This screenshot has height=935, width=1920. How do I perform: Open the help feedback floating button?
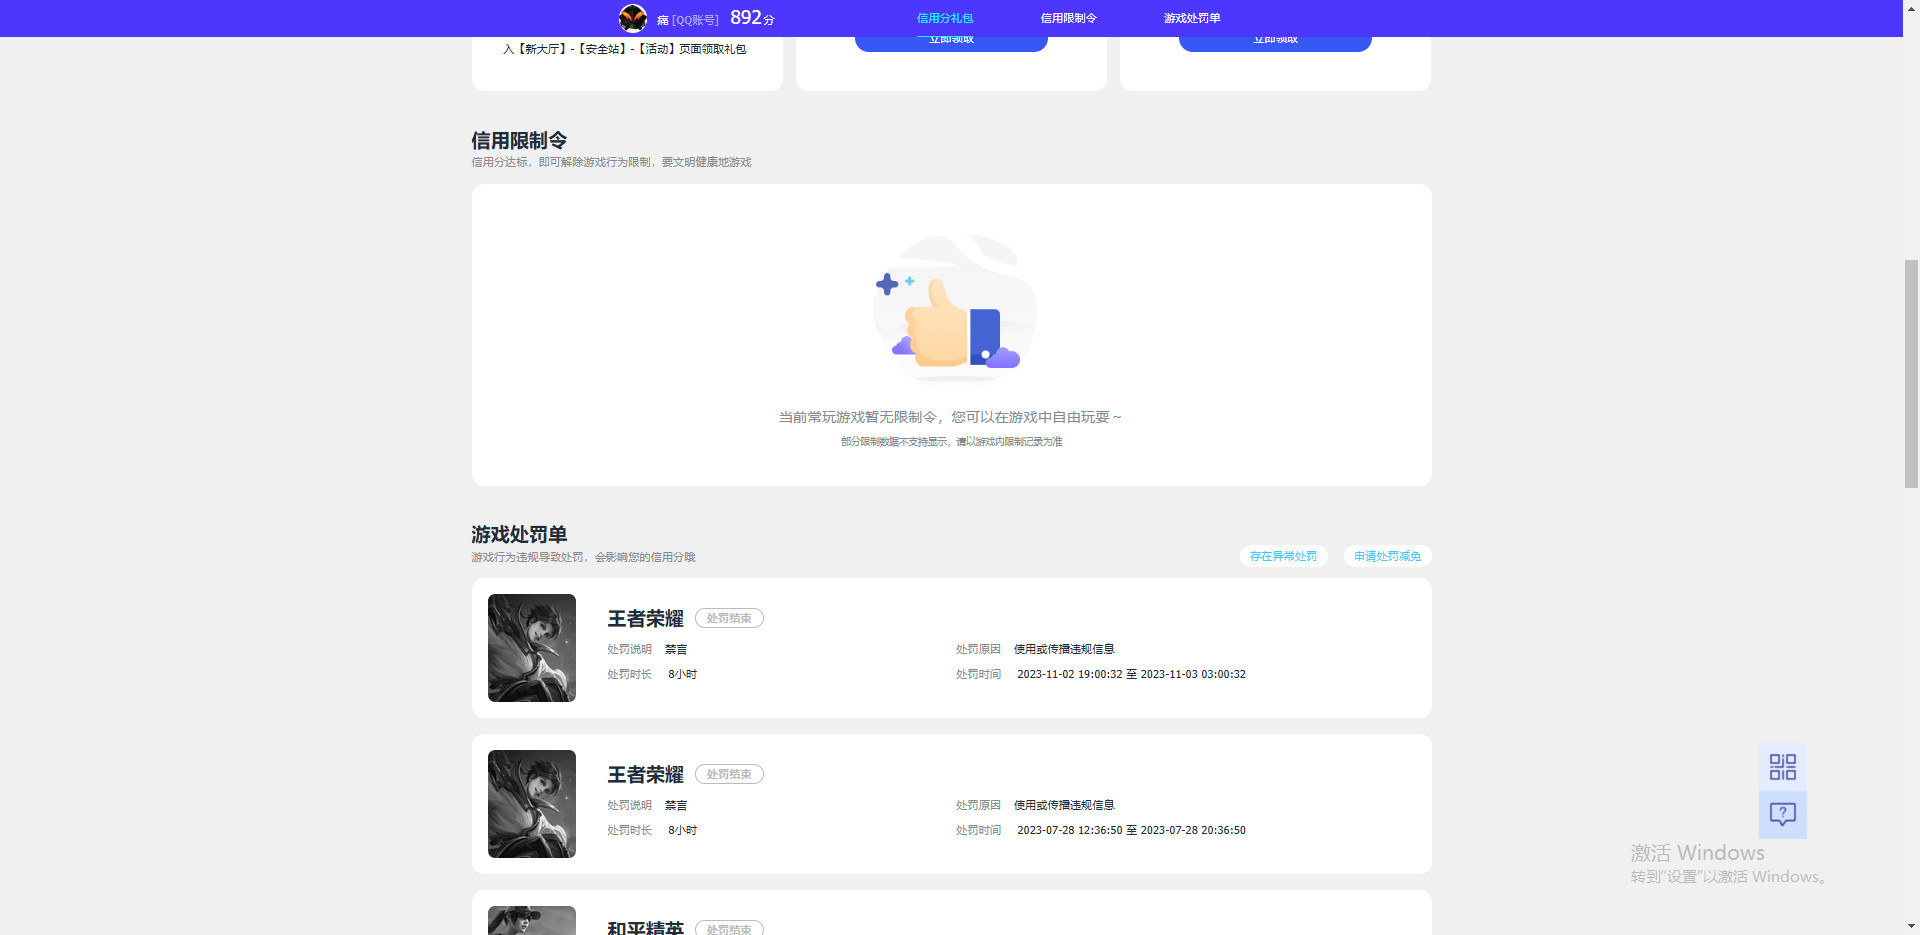point(1783,814)
